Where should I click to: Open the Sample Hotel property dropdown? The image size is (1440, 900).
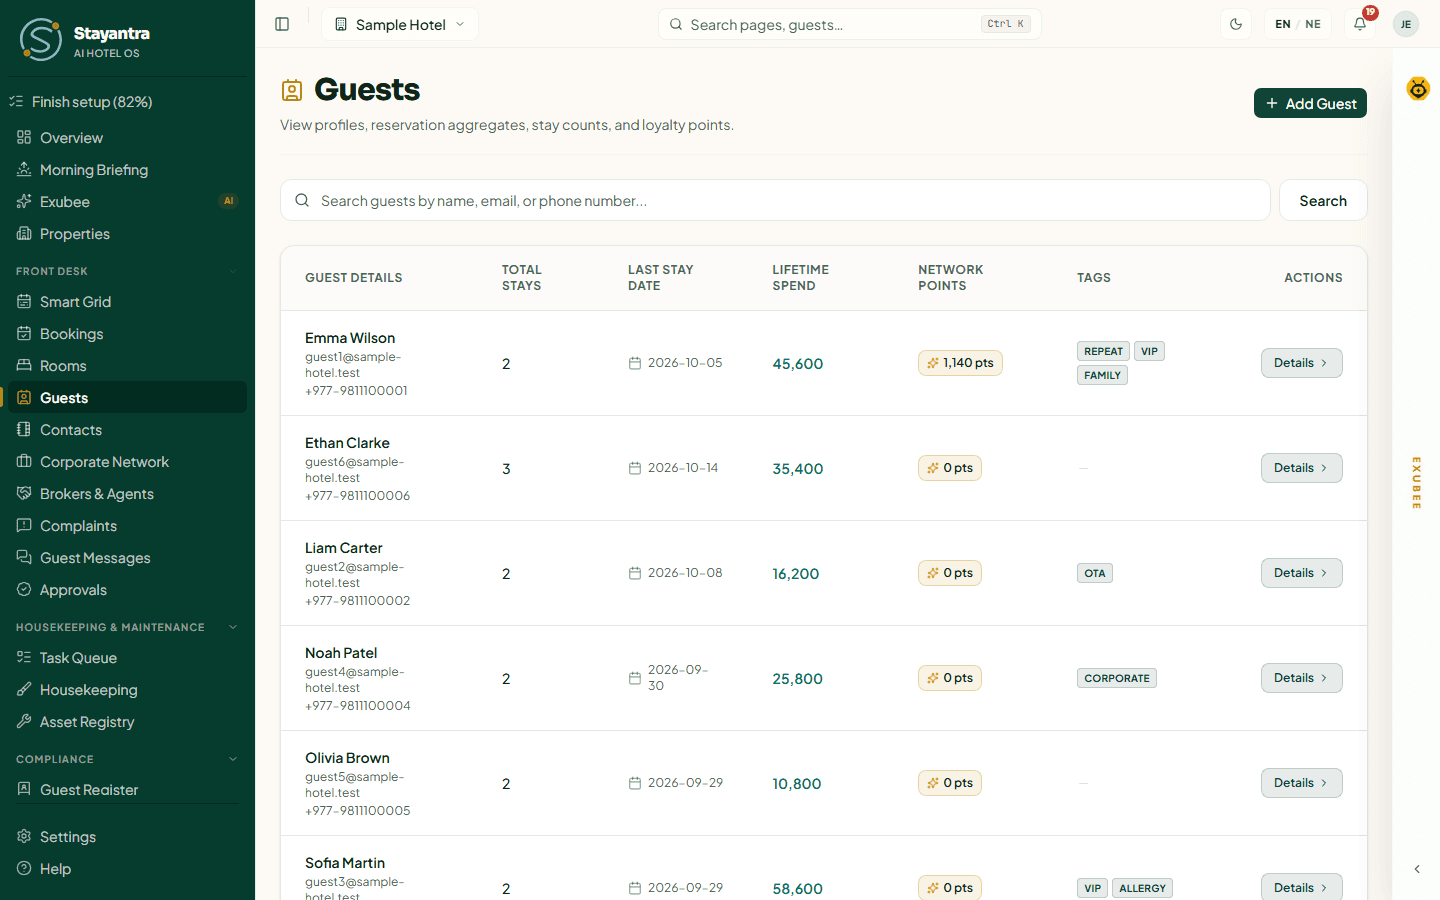(x=400, y=24)
